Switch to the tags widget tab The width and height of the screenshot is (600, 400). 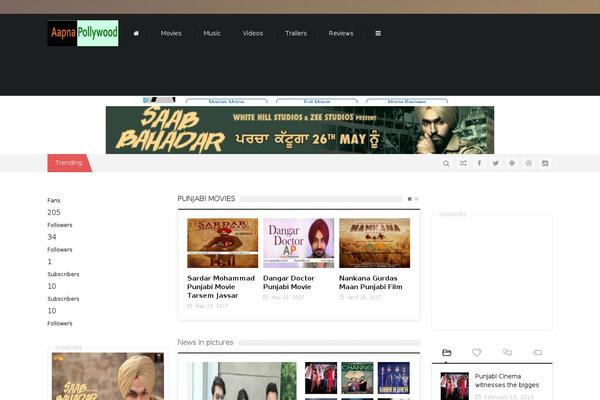point(537,352)
